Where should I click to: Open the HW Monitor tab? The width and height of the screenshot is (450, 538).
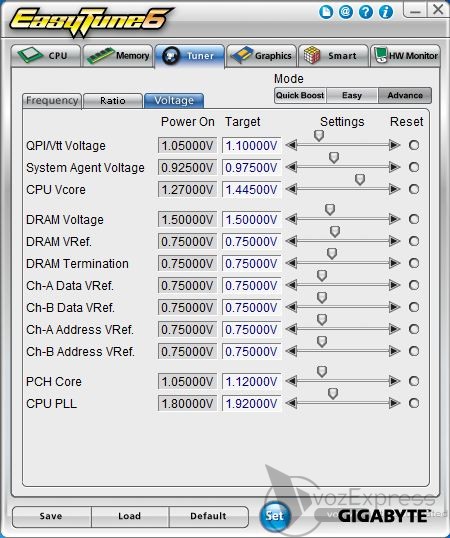[x=405, y=56]
